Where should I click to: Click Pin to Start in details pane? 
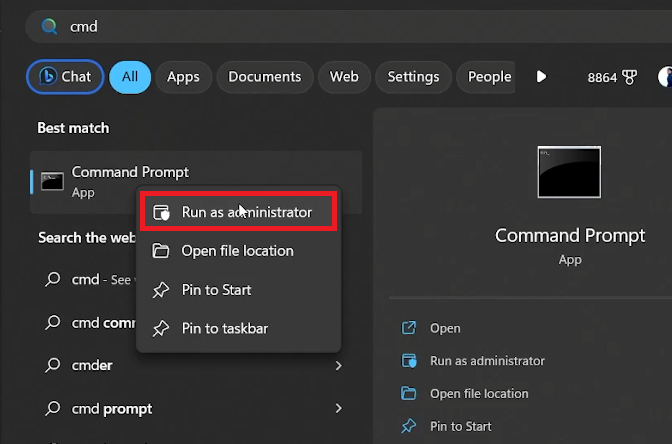[x=461, y=426]
